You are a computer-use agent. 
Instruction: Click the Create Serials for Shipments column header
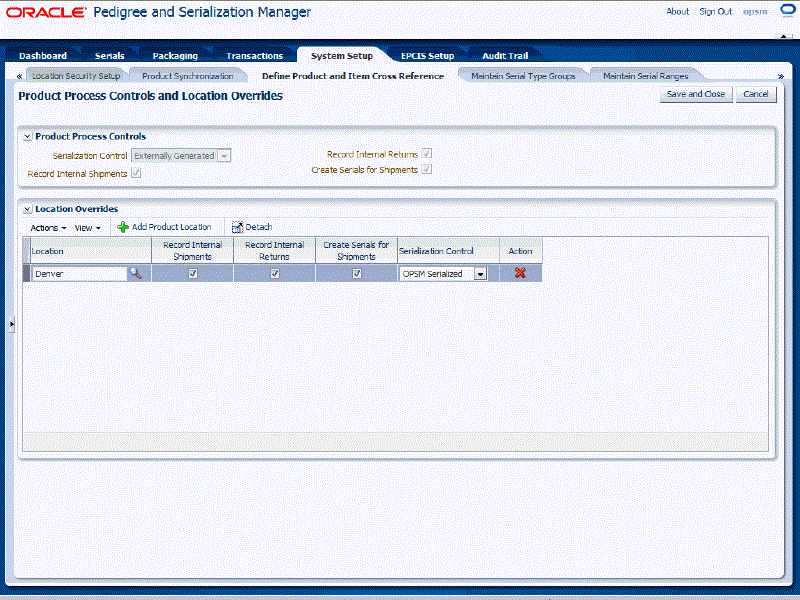click(x=356, y=251)
